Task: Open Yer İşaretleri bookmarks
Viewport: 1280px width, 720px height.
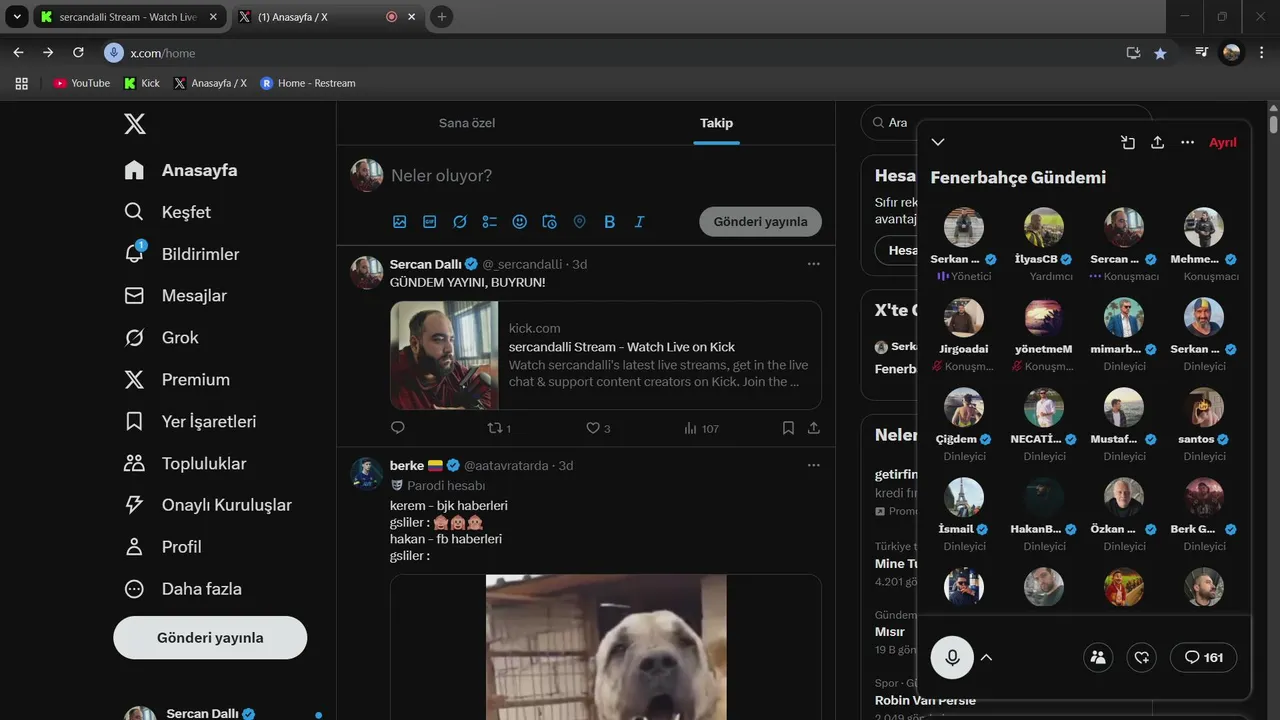Action: 190,422
